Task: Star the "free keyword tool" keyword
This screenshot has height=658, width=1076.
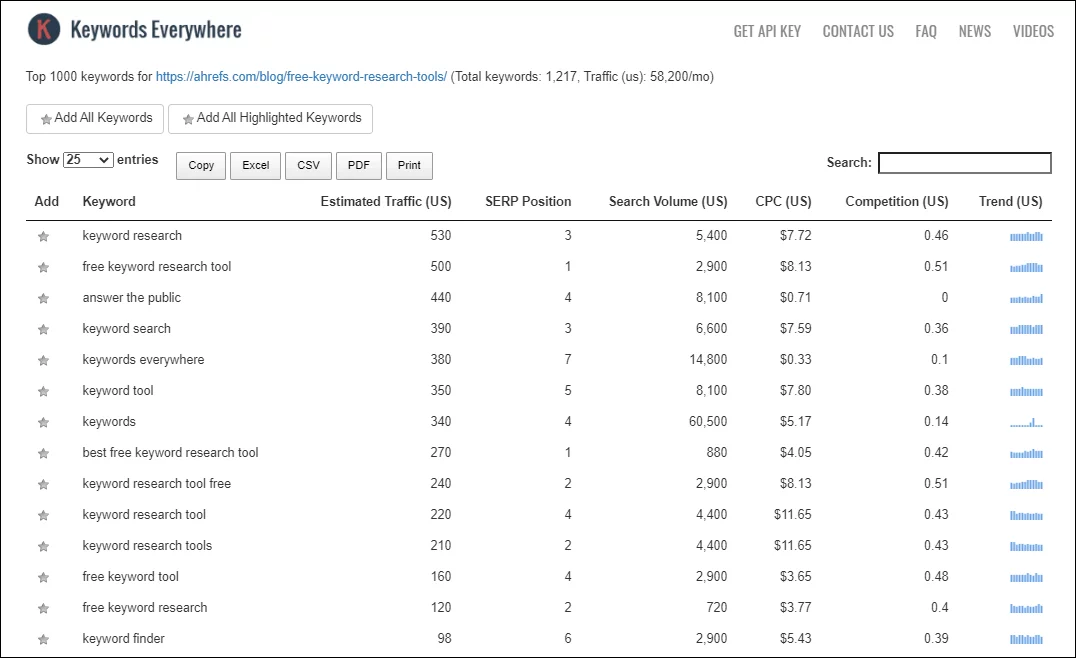Action: (43, 577)
